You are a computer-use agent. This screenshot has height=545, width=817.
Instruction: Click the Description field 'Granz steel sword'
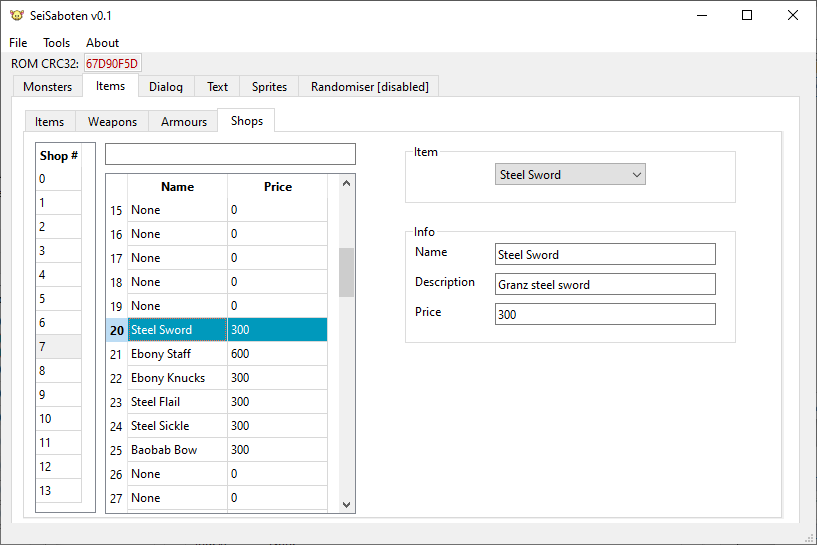605,284
